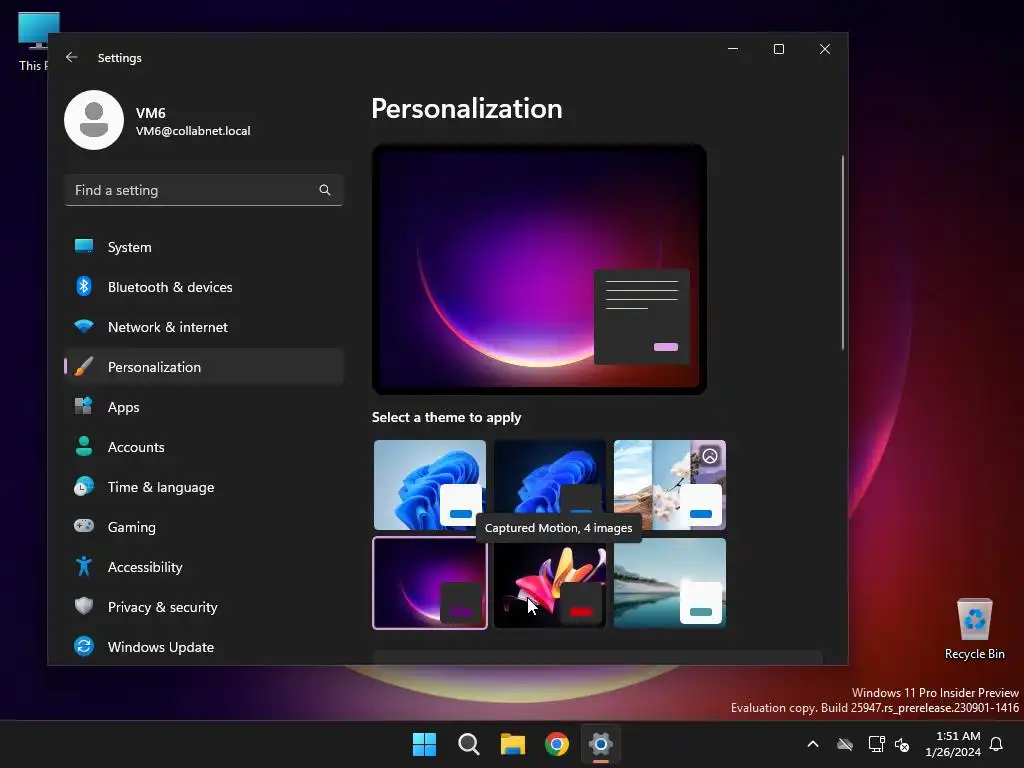Open the Recycle Bin desktop icon
This screenshot has height=768, width=1024.
(974, 628)
